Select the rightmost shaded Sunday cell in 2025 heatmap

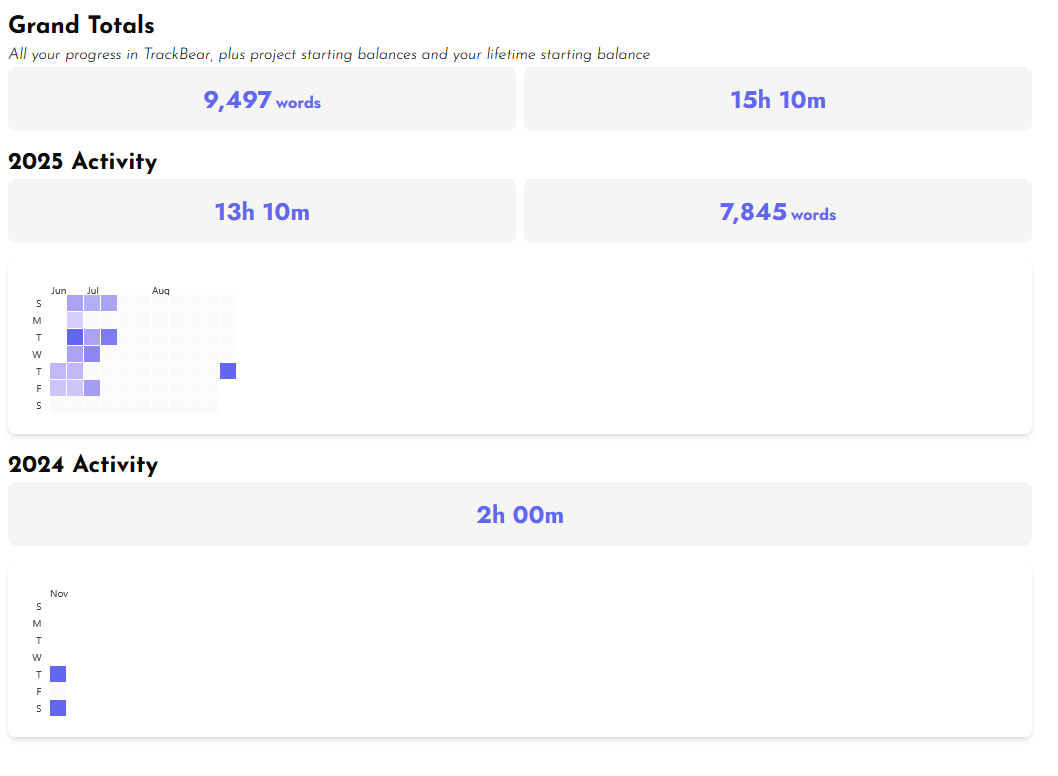(109, 303)
